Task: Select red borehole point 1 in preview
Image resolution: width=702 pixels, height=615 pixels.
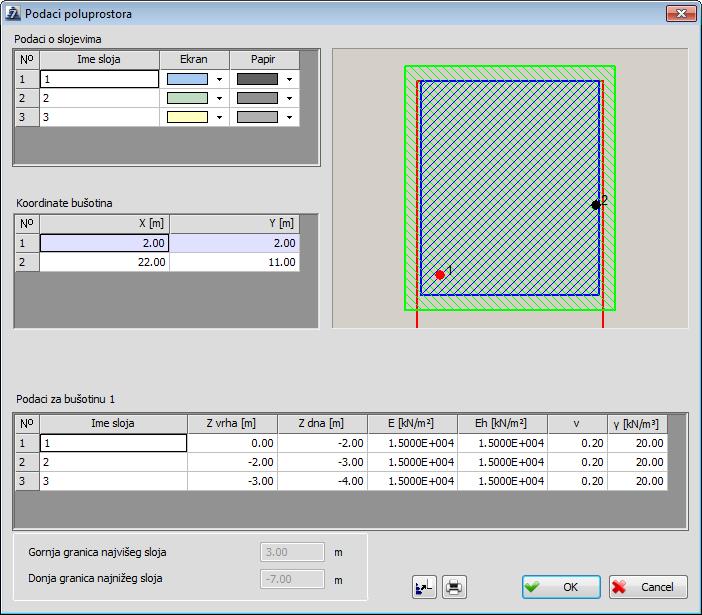Action: pos(440,275)
